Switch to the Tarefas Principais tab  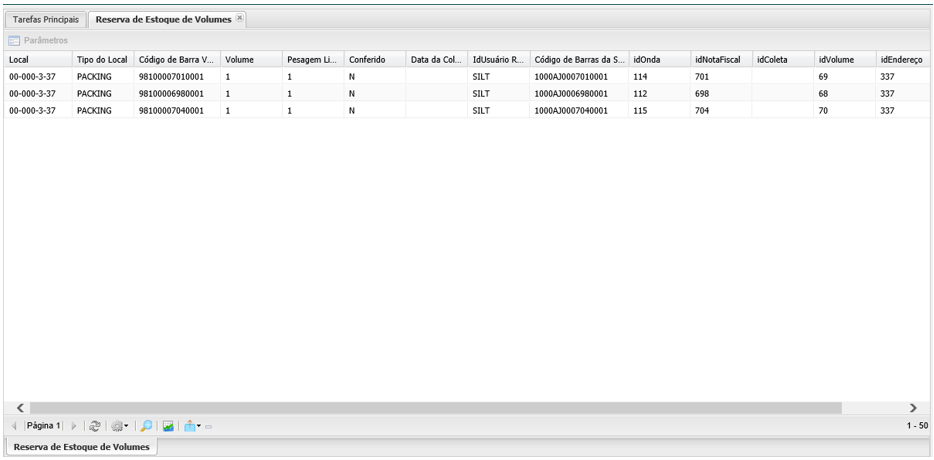45,20
